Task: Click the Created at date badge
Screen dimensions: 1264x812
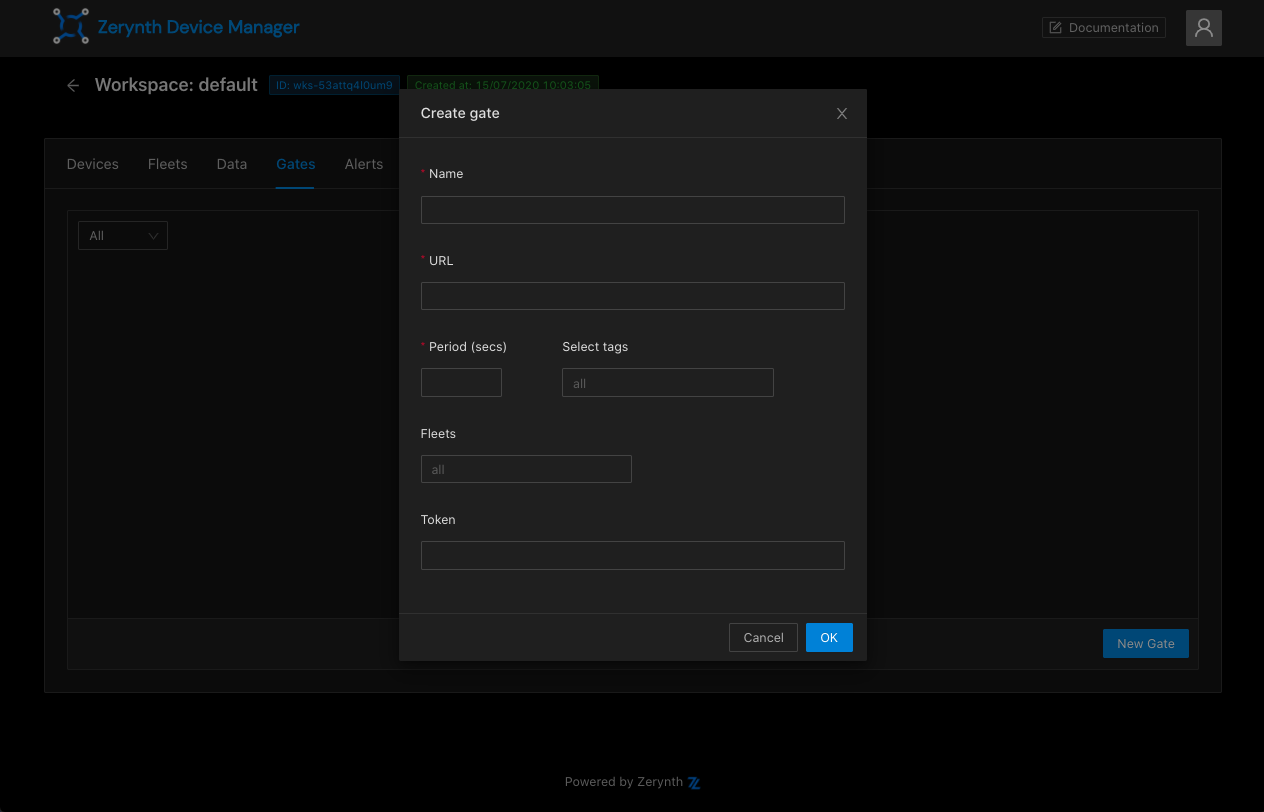Action: tap(503, 86)
